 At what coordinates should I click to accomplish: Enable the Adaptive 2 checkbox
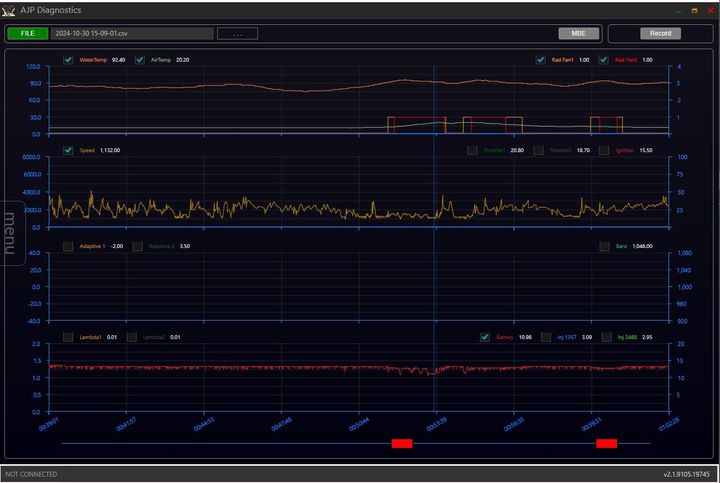(137, 247)
